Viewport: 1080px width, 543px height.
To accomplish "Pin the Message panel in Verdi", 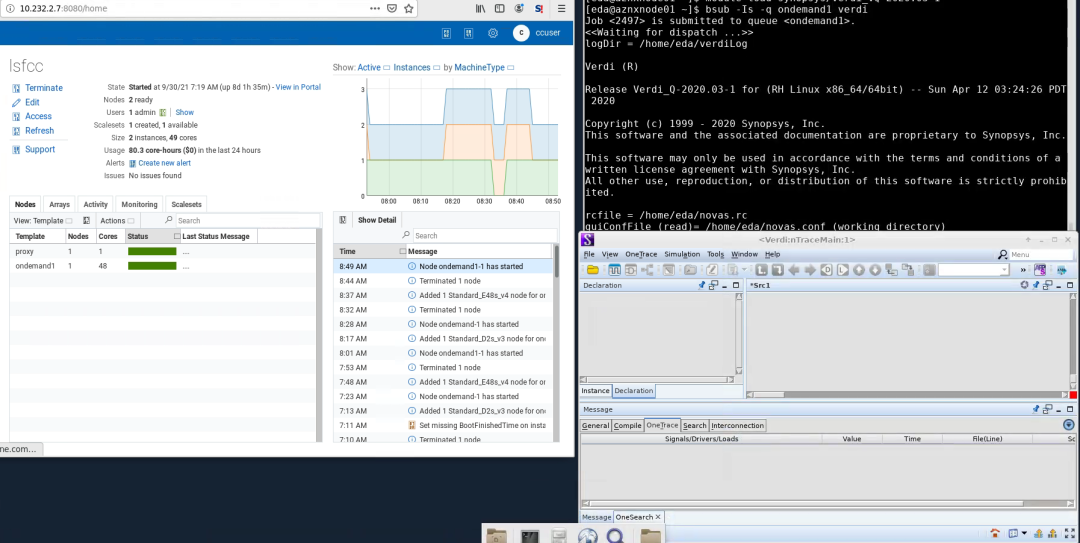I will 1035,409.
